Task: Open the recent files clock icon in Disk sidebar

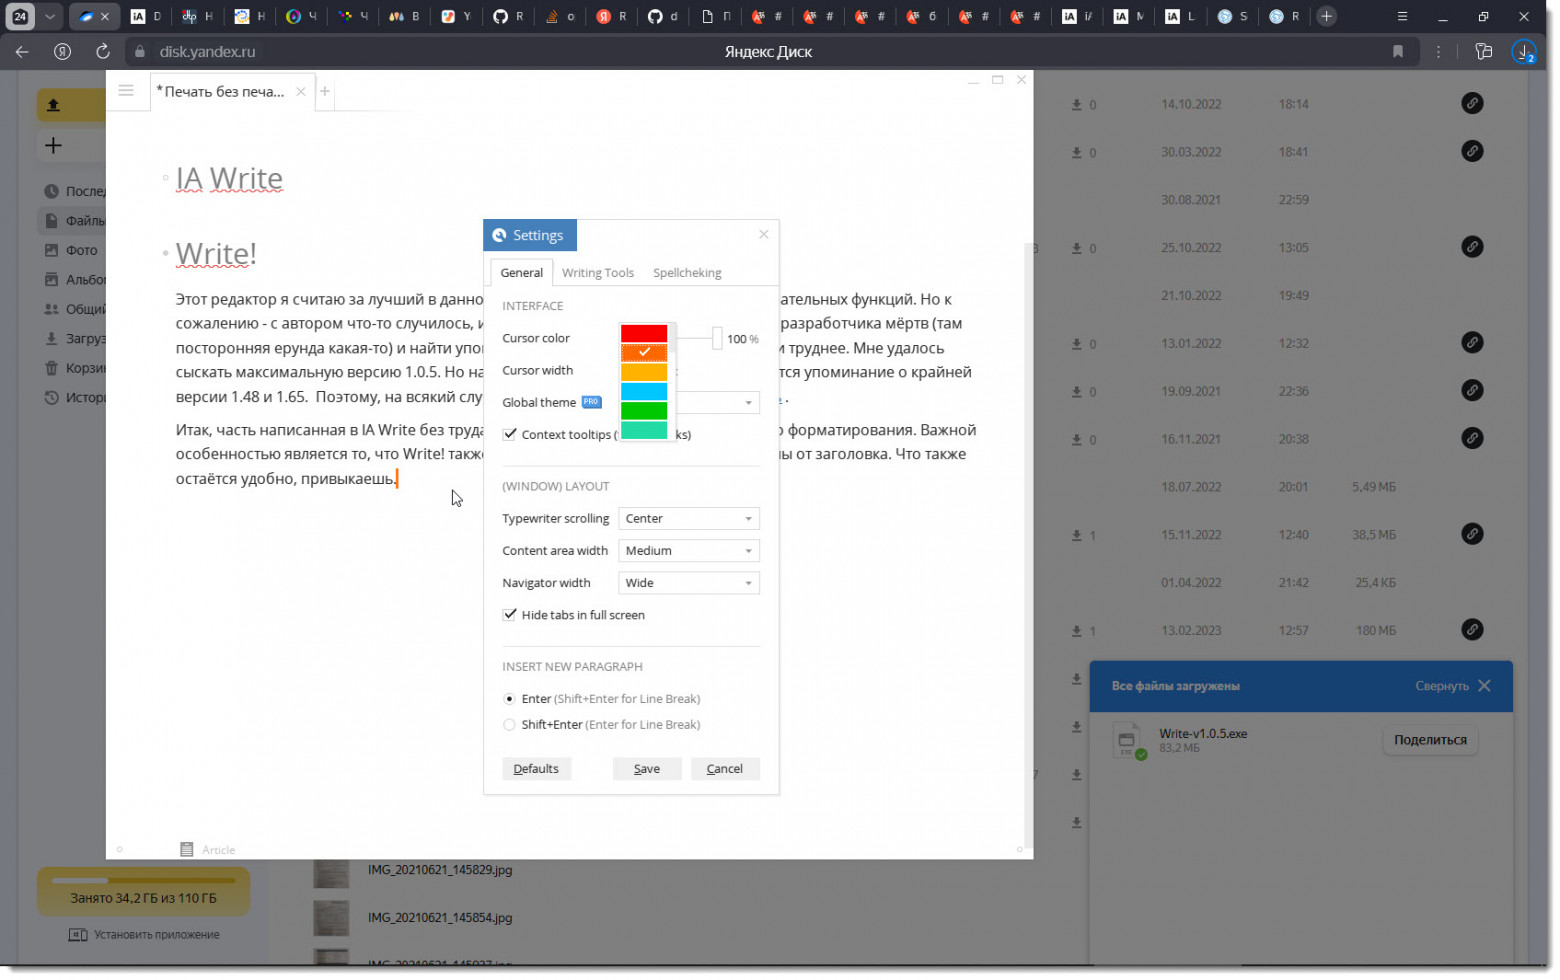Action: tap(52, 191)
